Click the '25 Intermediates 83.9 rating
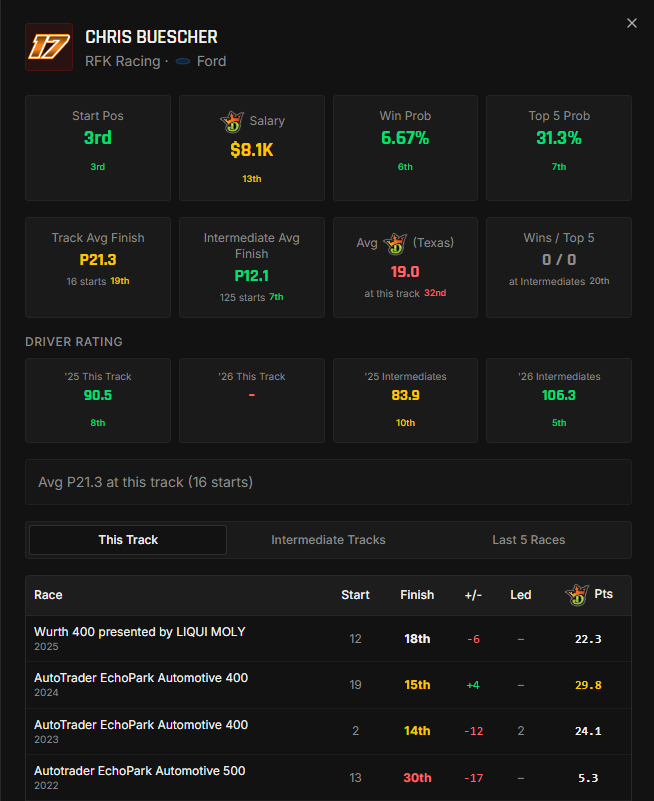654x801 pixels. [x=405, y=395]
